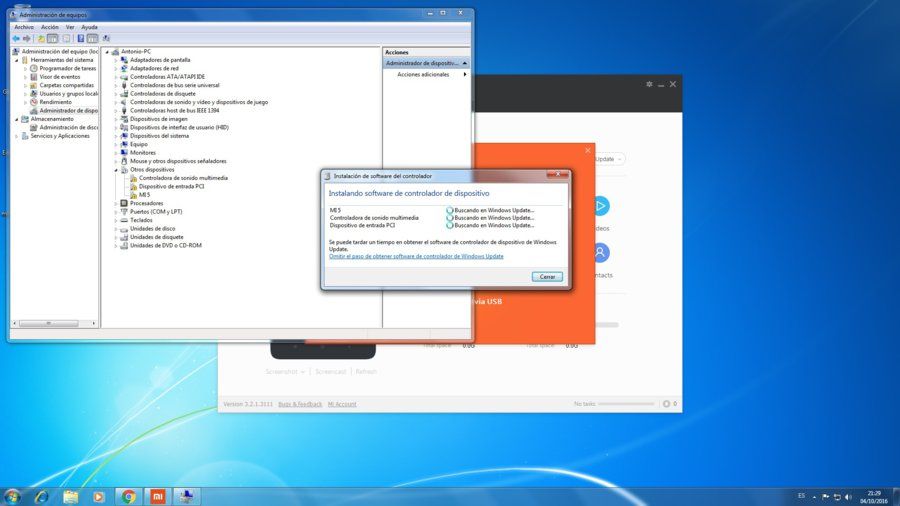The height and width of the screenshot is (506, 900).
Task: Click the No tasks progress bar in Mi Suite
Action: click(626, 404)
